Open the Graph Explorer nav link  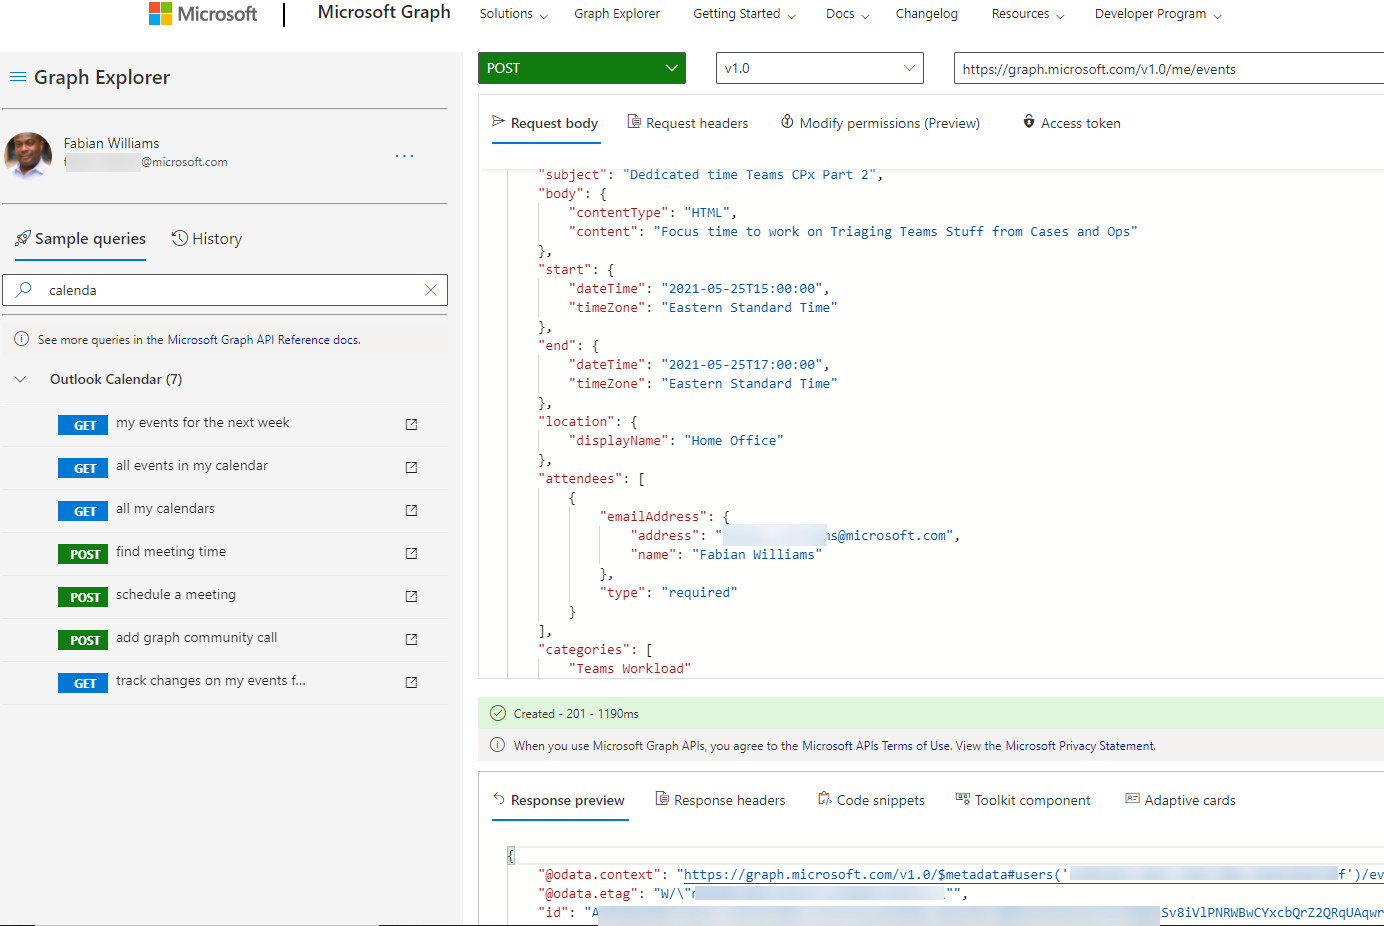[617, 14]
